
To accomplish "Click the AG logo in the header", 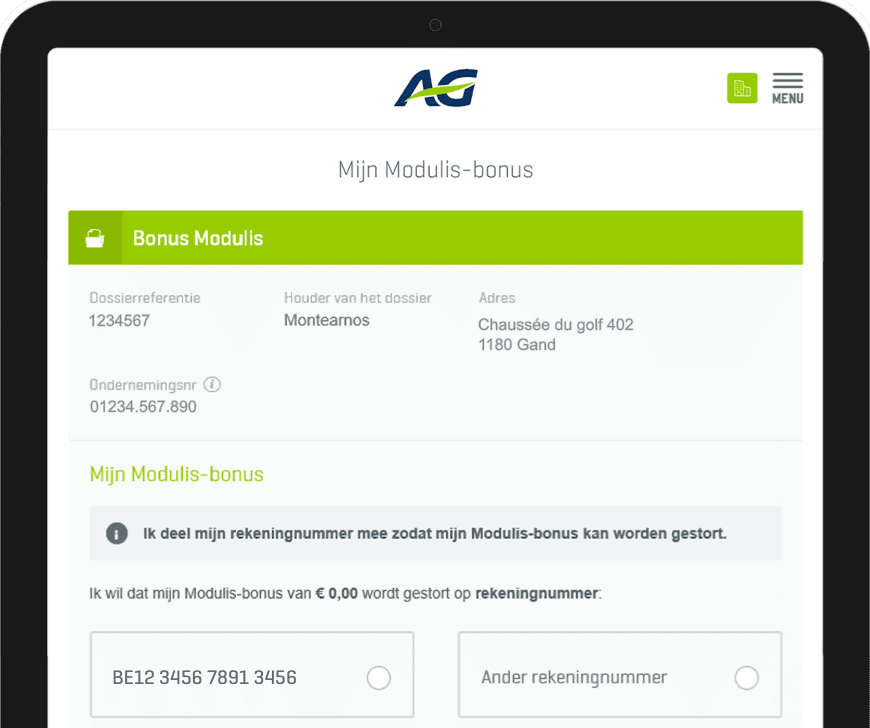I will coord(436,88).
